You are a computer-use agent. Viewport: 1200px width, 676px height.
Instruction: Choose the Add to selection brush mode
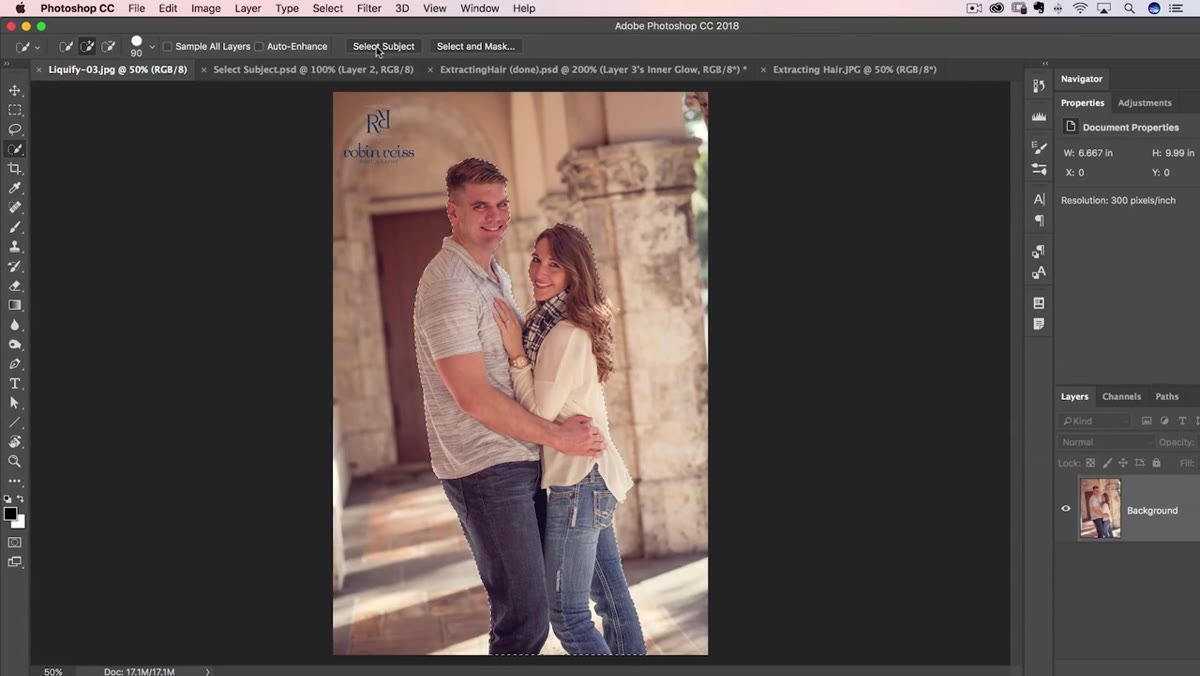click(x=87, y=46)
